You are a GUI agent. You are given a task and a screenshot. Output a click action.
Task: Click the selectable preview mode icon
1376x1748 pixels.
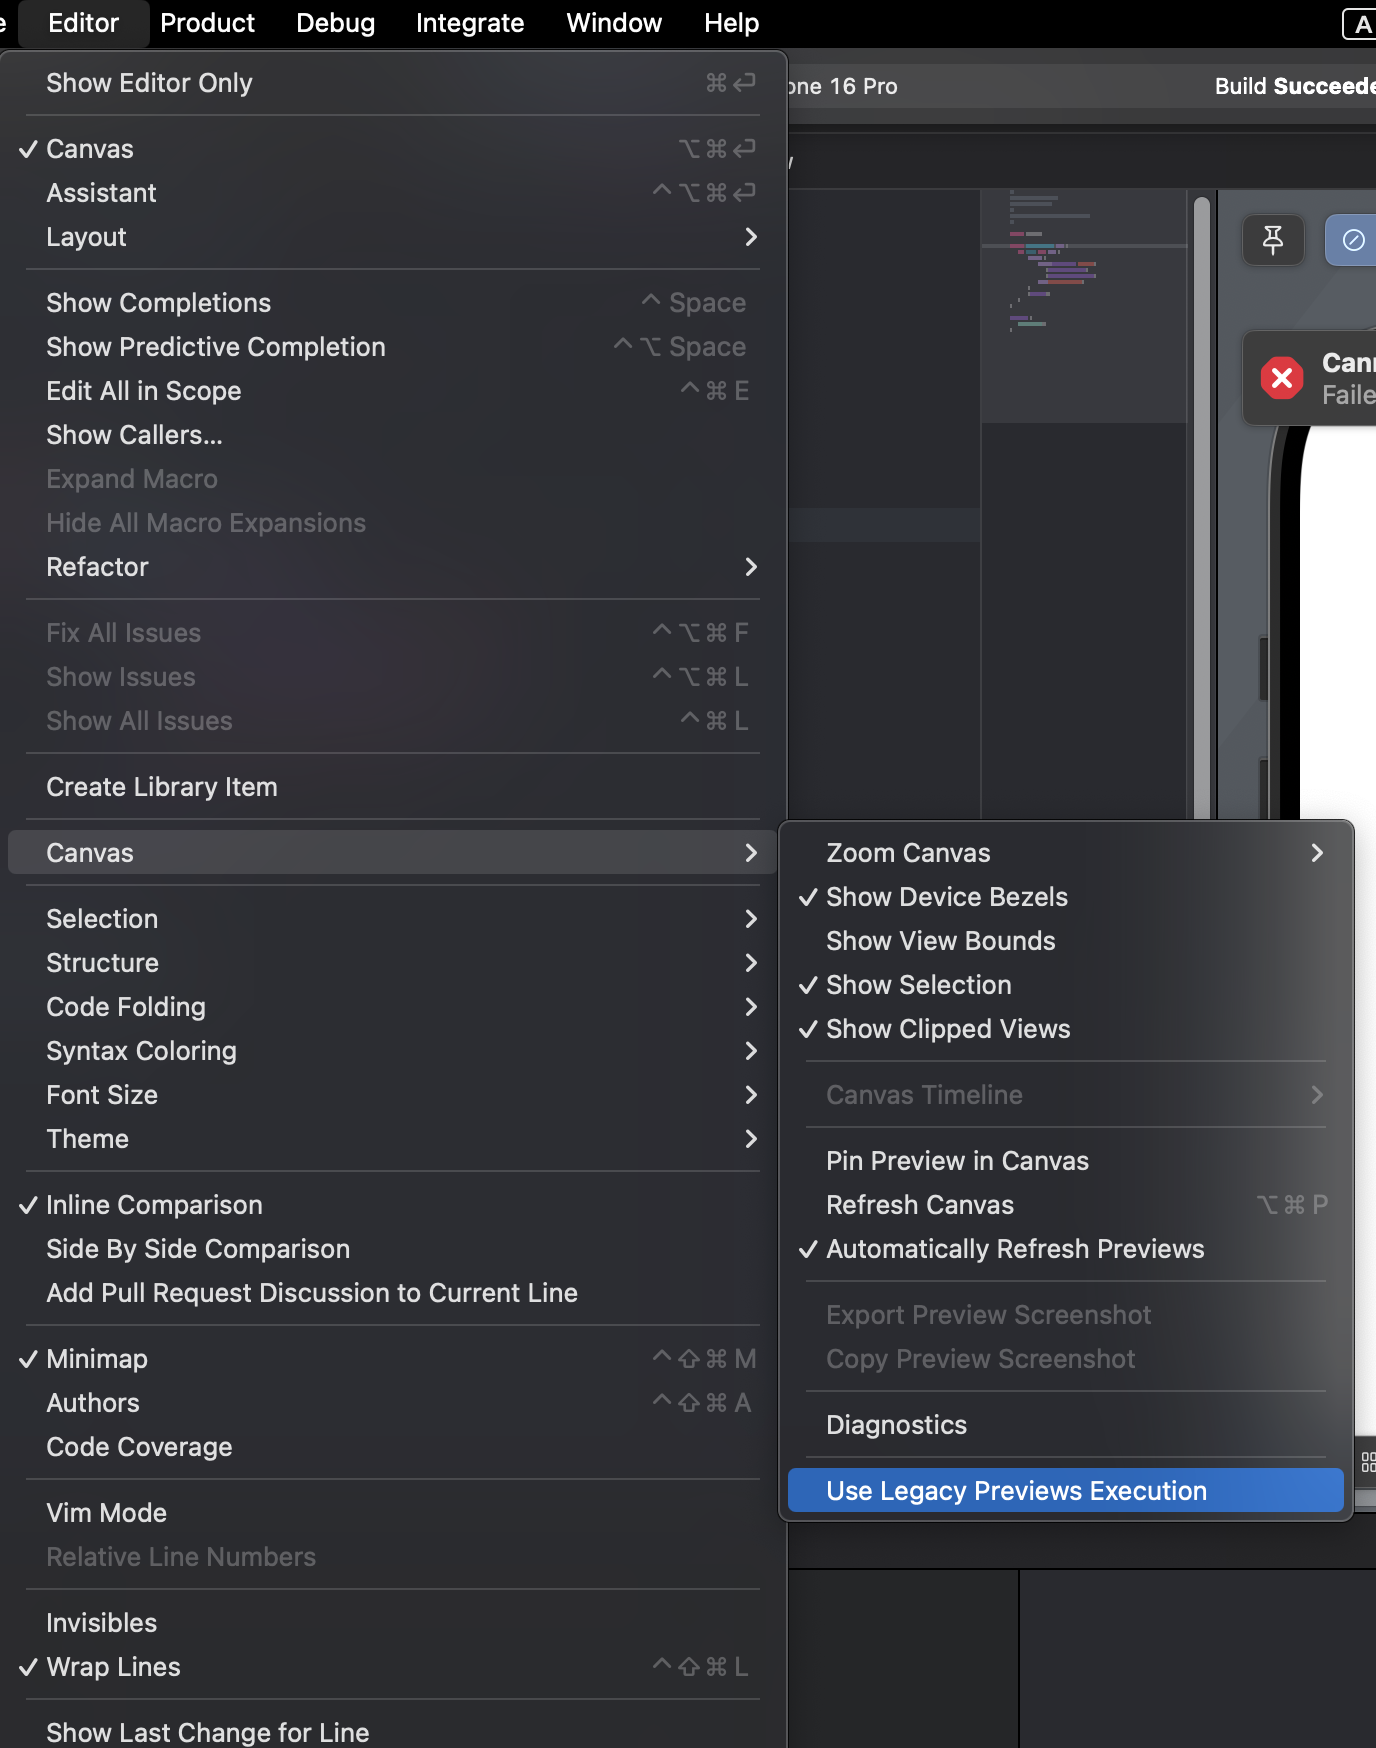(1352, 240)
